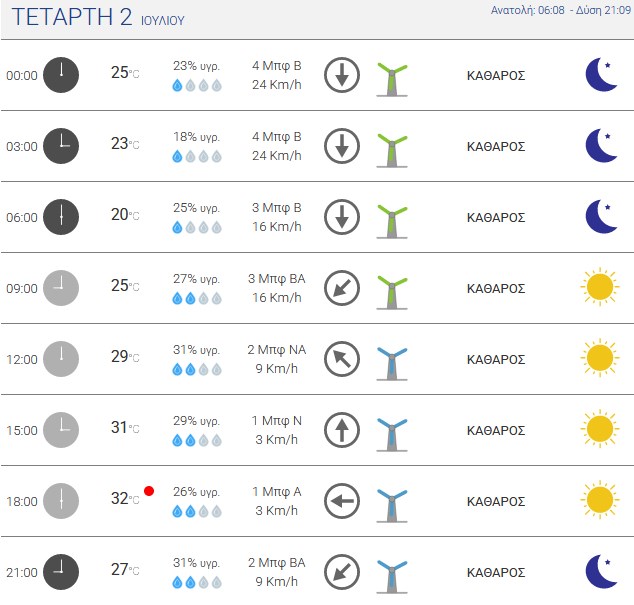Image resolution: width=634 pixels, height=605 pixels.
Task: Click the green windmill icon at 06:00
Action: [x=392, y=221]
